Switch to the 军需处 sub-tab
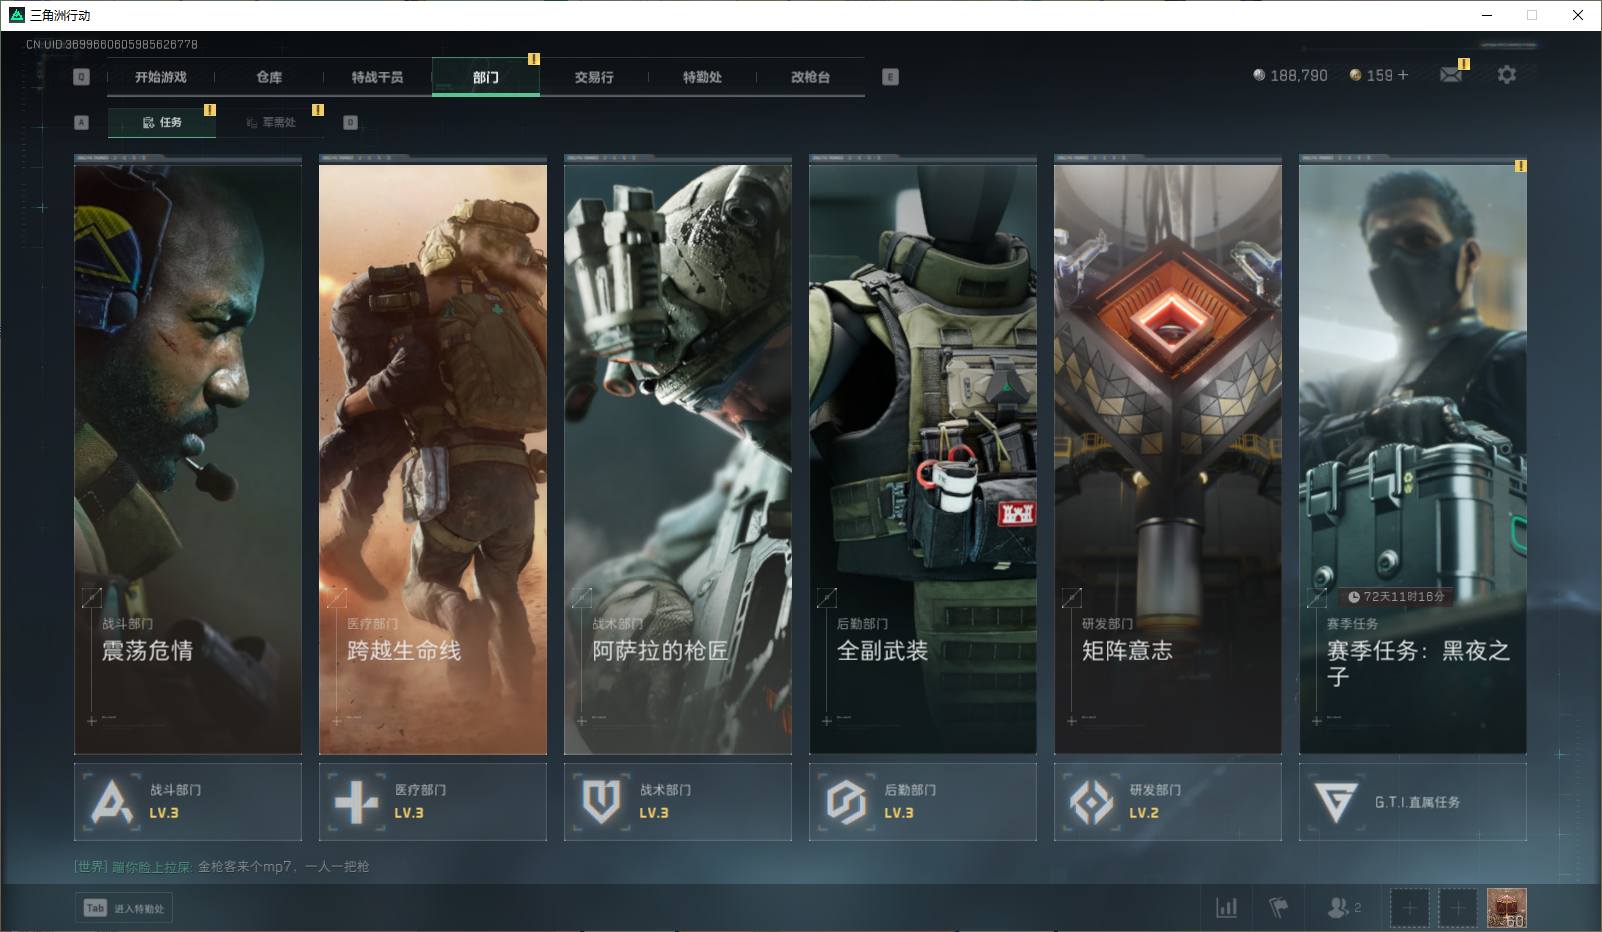 point(271,122)
